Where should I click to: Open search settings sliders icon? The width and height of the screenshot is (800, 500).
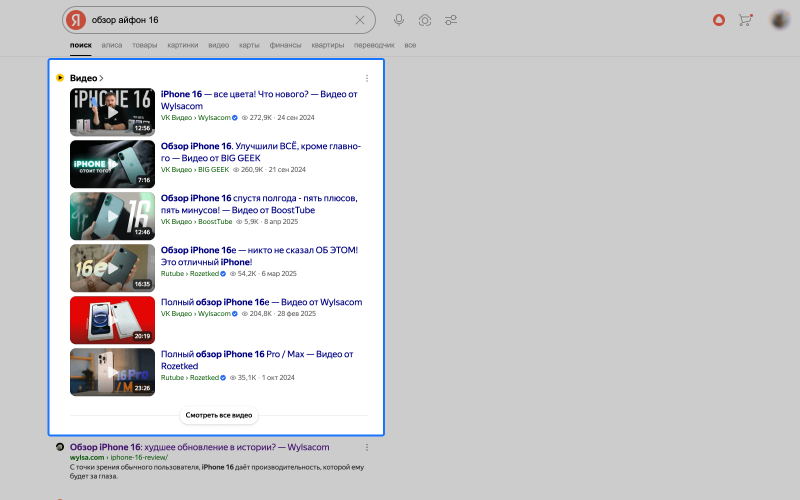tap(451, 20)
